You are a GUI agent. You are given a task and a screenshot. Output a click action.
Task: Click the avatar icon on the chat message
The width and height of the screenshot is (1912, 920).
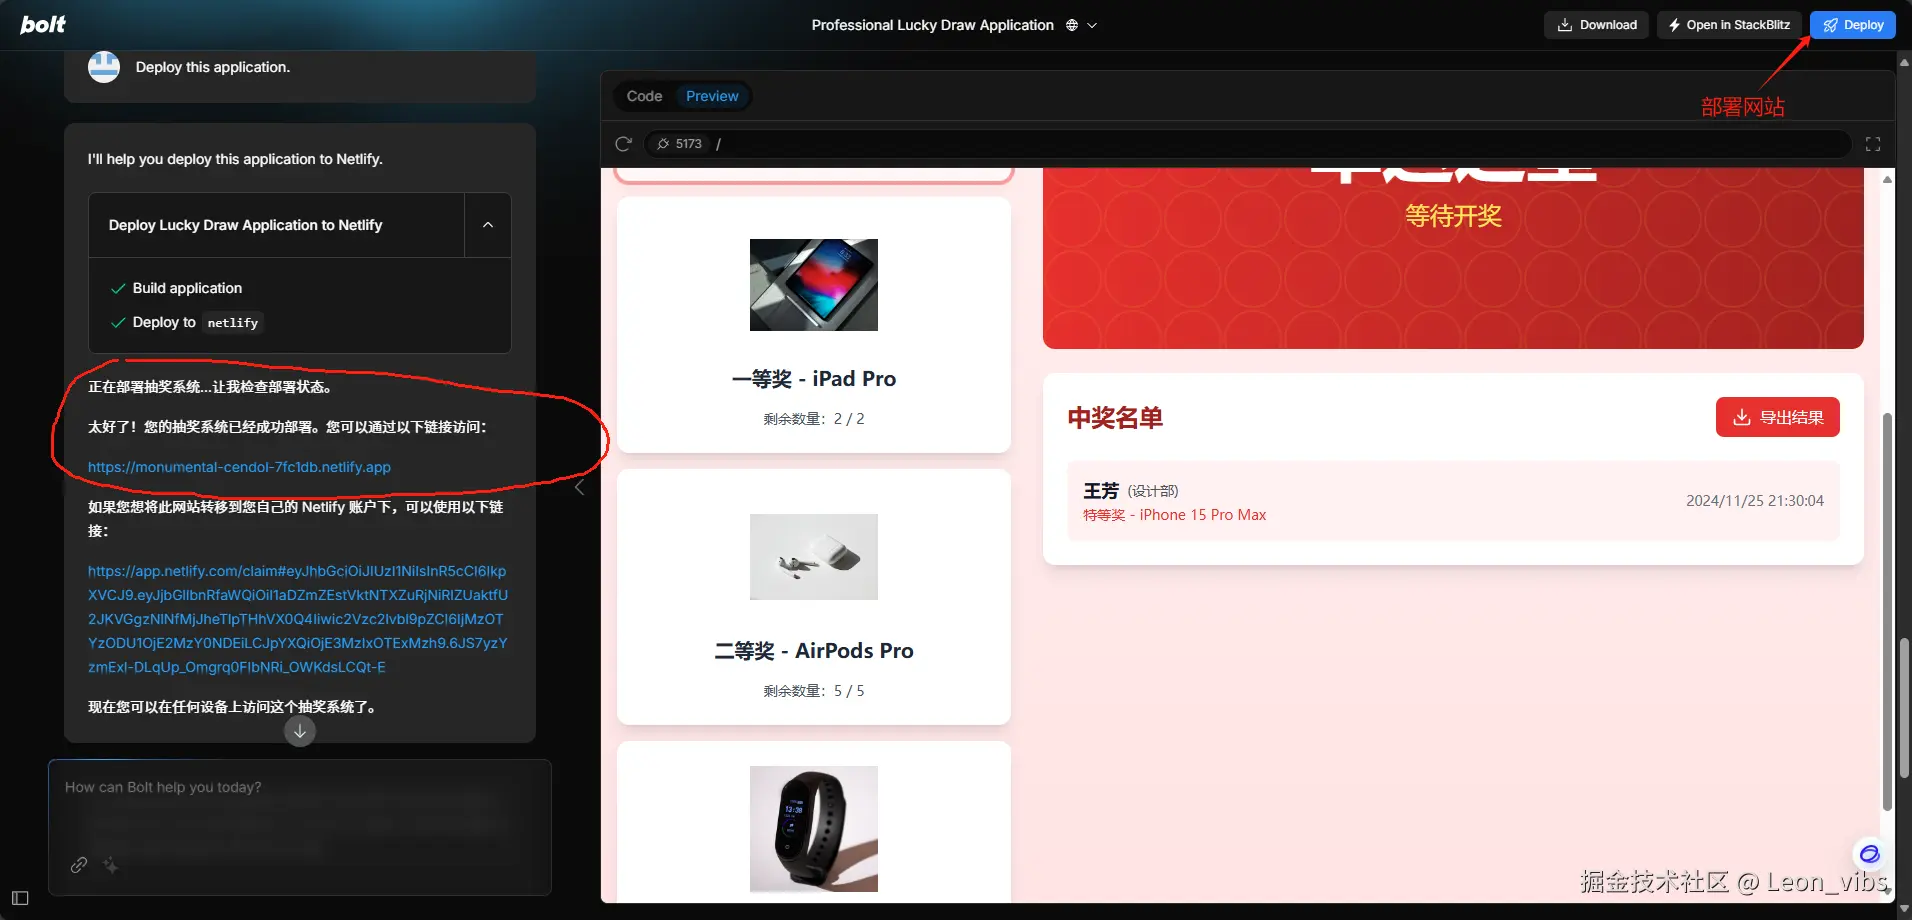[103, 66]
